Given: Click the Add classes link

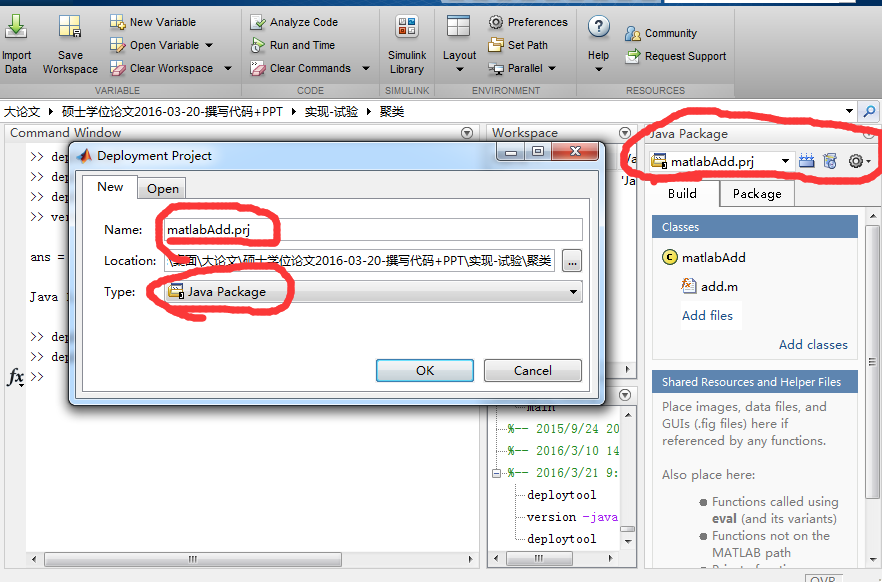Looking at the screenshot, I should pyautogui.click(x=813, y=345).
